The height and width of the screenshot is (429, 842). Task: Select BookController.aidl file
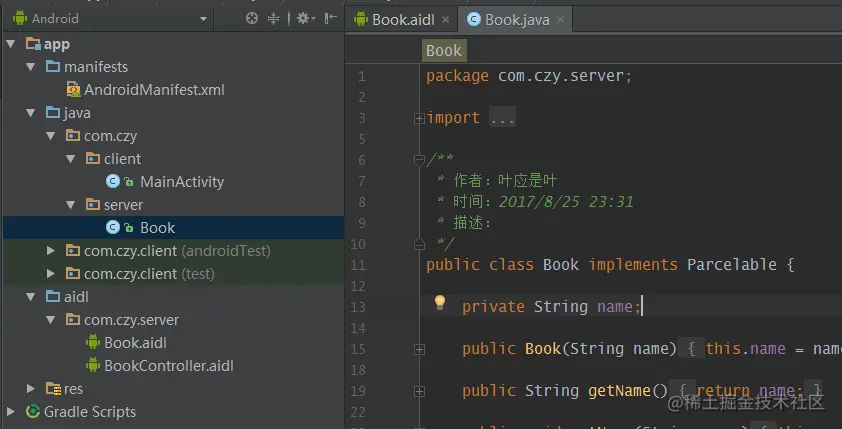[x=169, y=366]
